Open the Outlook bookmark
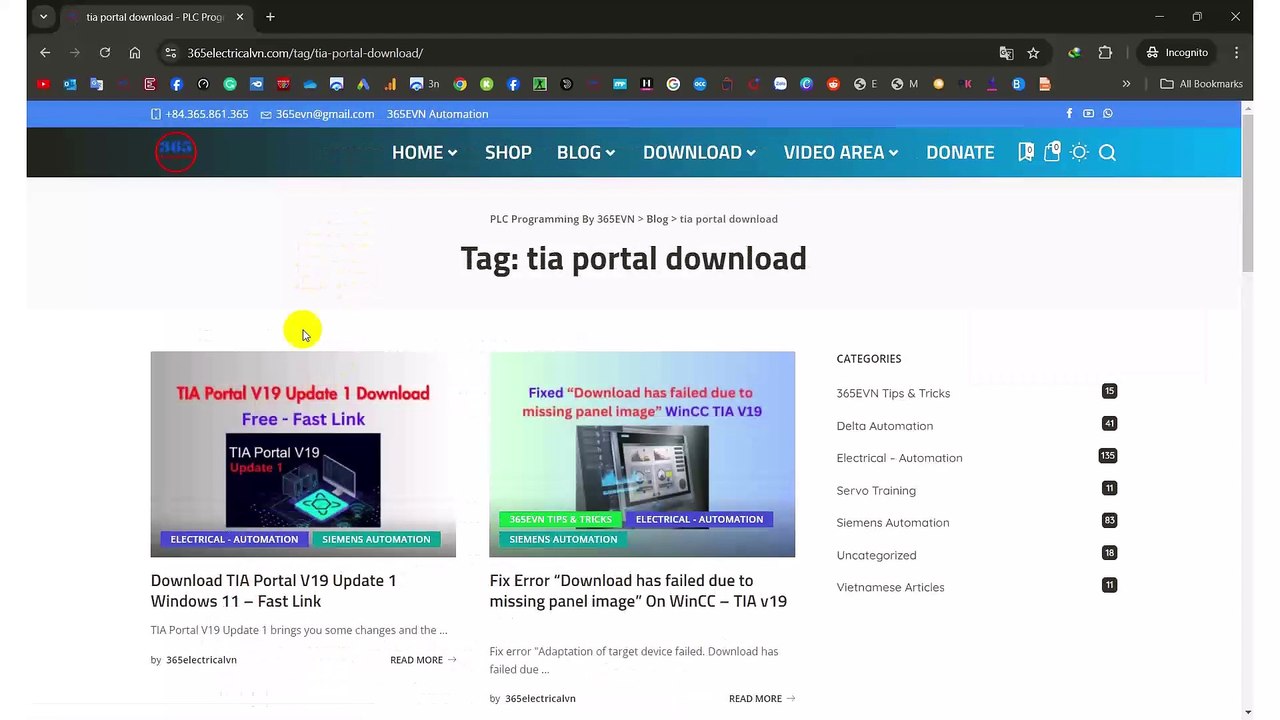The width and height of the screenshot is (1280, 720). coord(70,84)
